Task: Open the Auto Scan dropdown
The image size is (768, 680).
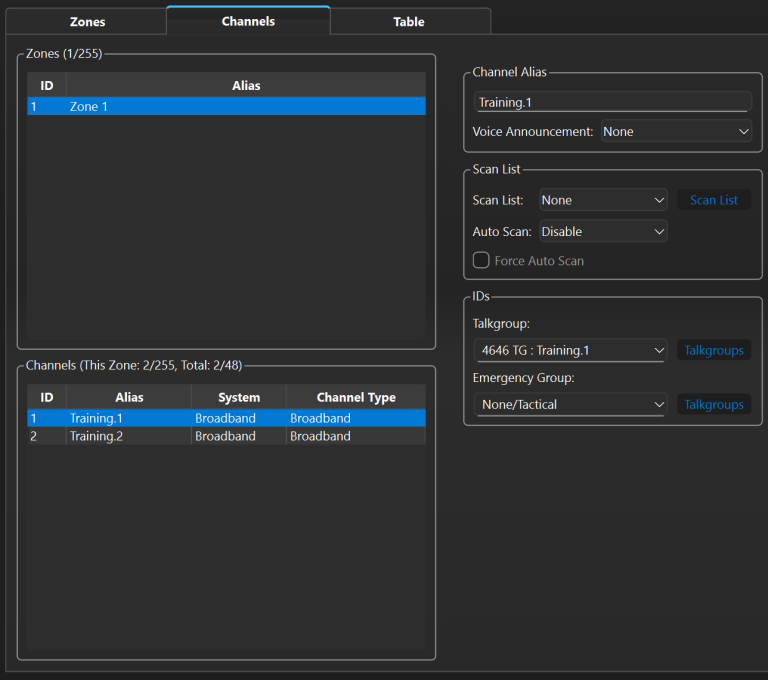Action: tap(602, 231)
